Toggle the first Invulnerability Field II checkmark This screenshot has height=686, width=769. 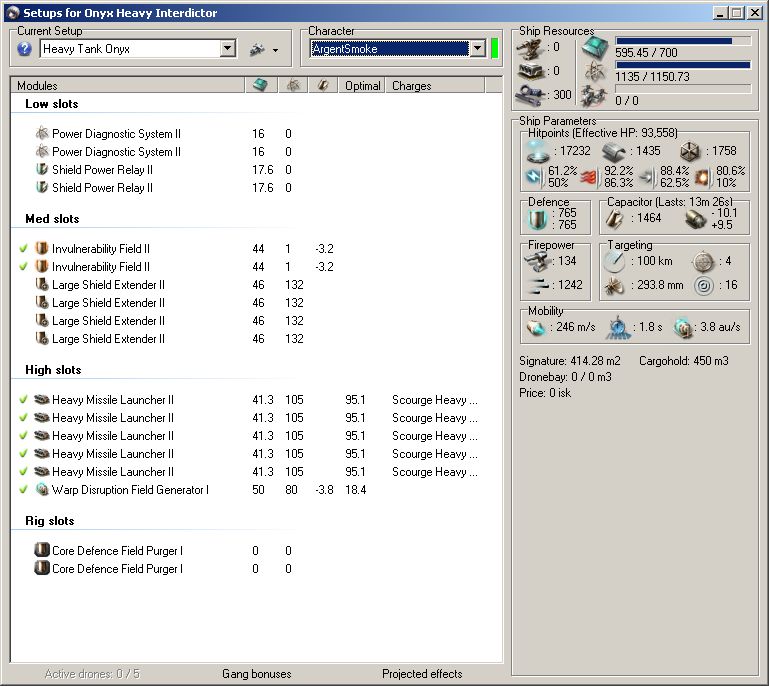pos(23,249)
